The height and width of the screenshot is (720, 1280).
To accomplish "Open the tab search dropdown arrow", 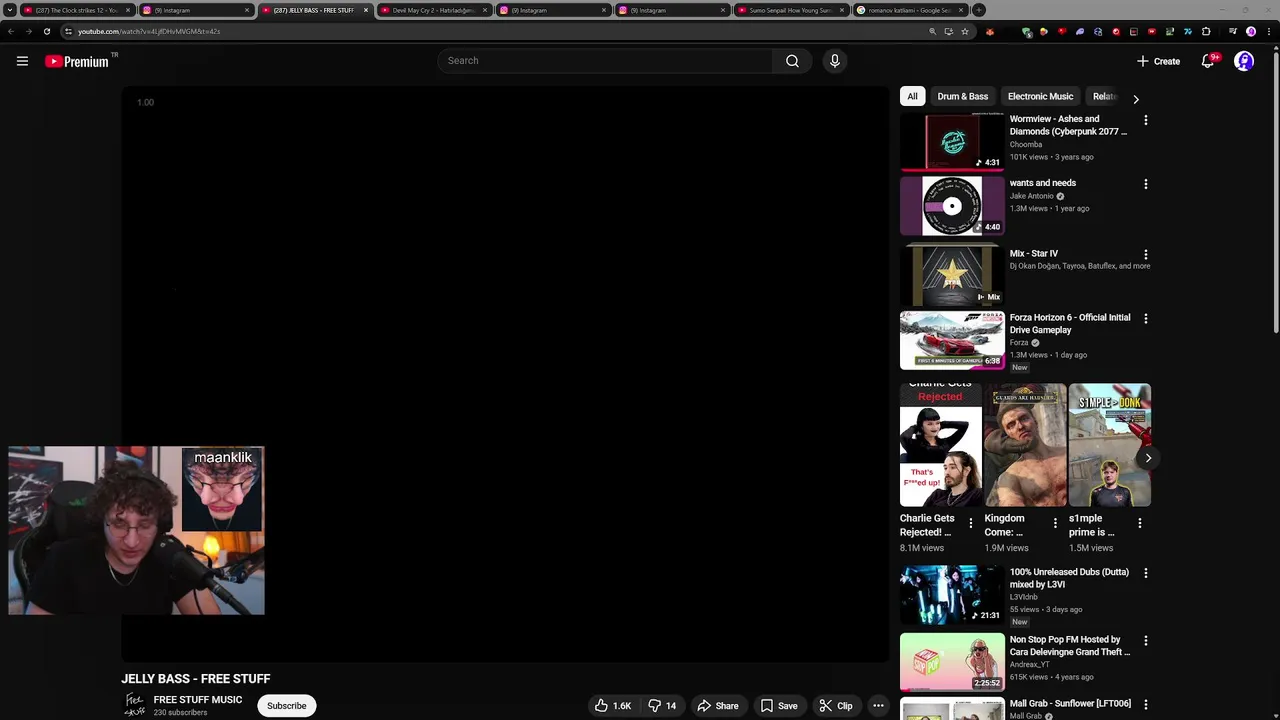I will pyautogui.click(x=10, y=10).
